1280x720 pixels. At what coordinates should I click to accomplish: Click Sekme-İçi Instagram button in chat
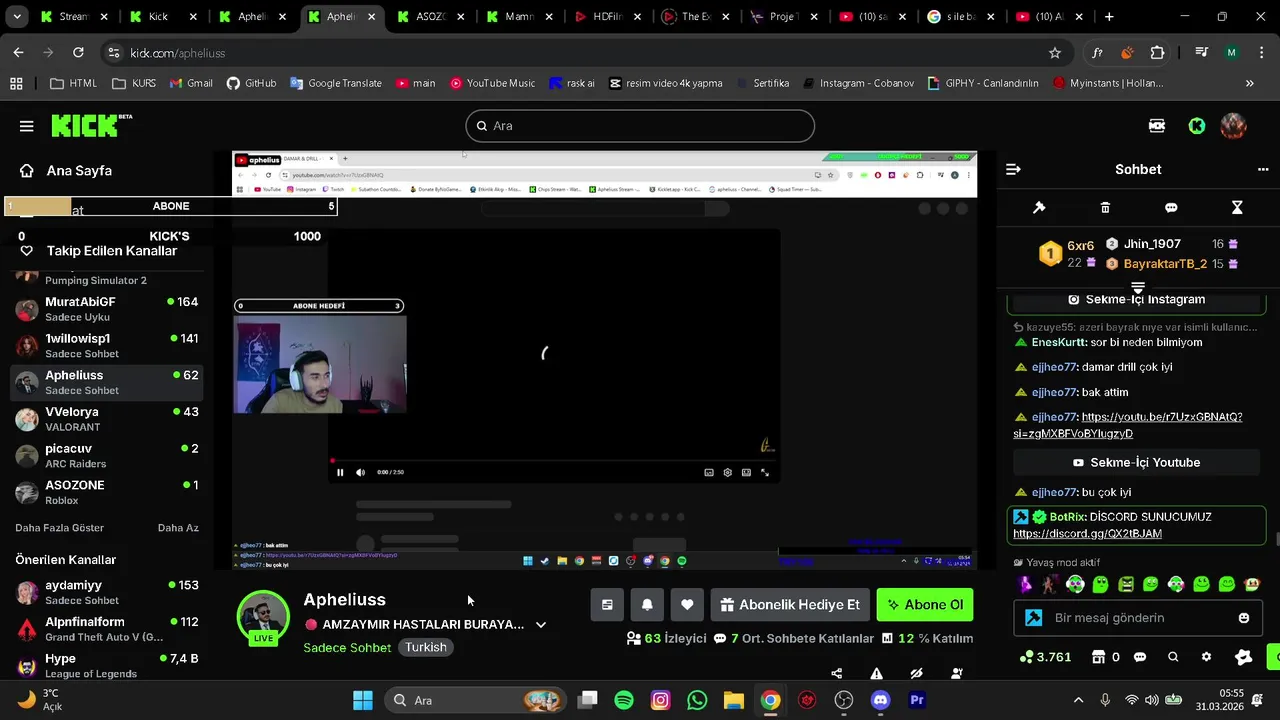[1136, 300]
